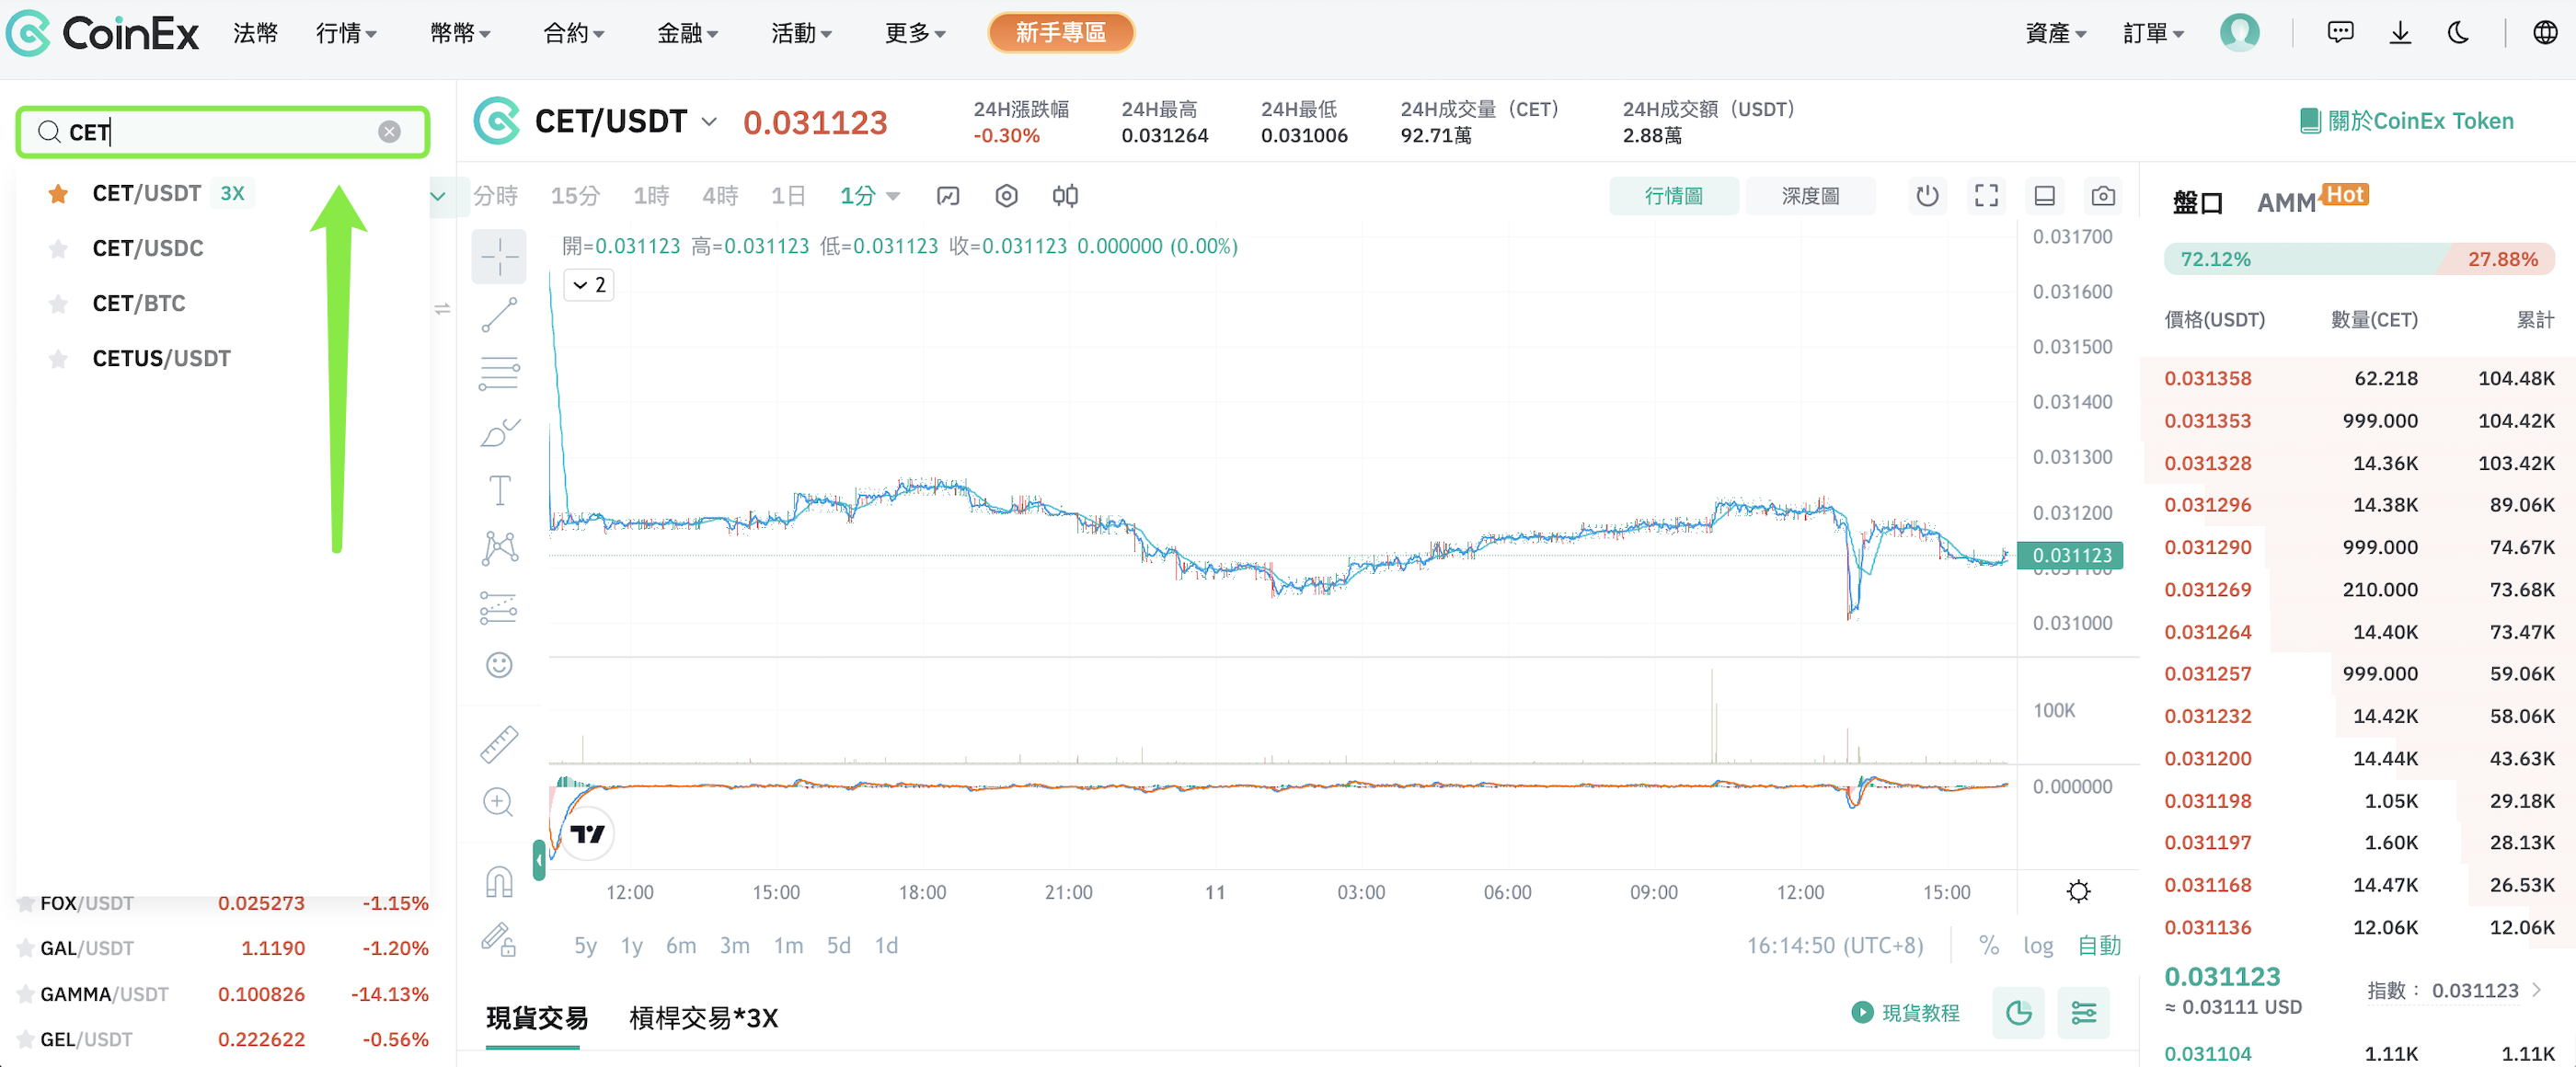The height and width of the screenshot is (1067, 2576).
Task: Toggle the bottom panel layout icon
Action: pos(2044,196)
